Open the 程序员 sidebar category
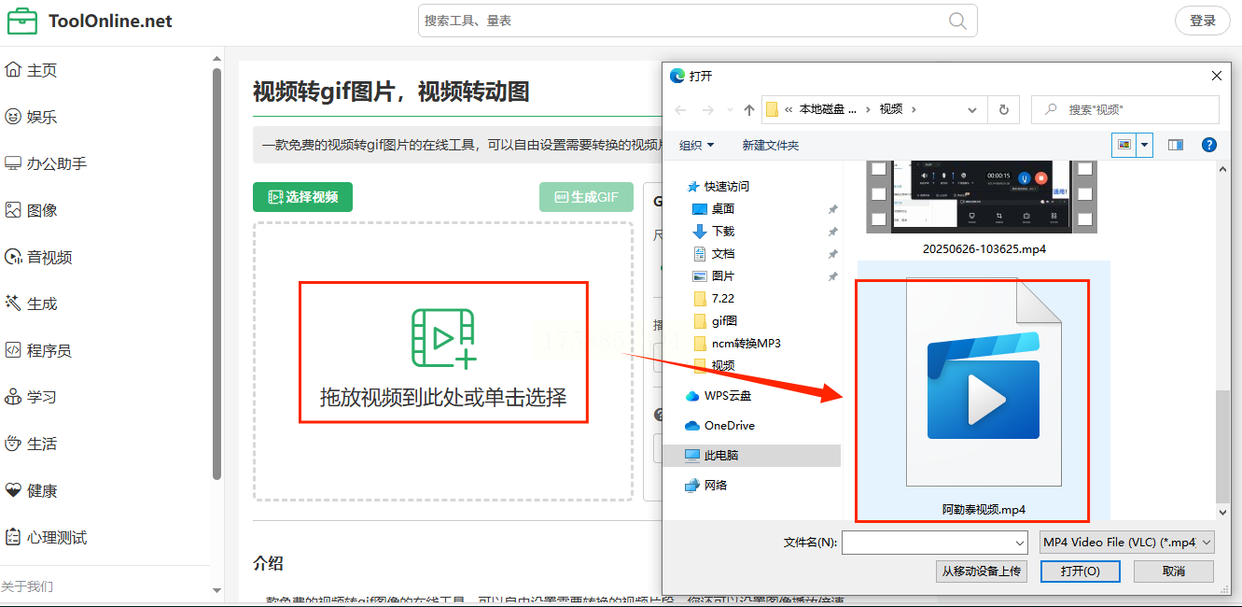This screenshot has width=1242, height=607. [x=38, y=350]
